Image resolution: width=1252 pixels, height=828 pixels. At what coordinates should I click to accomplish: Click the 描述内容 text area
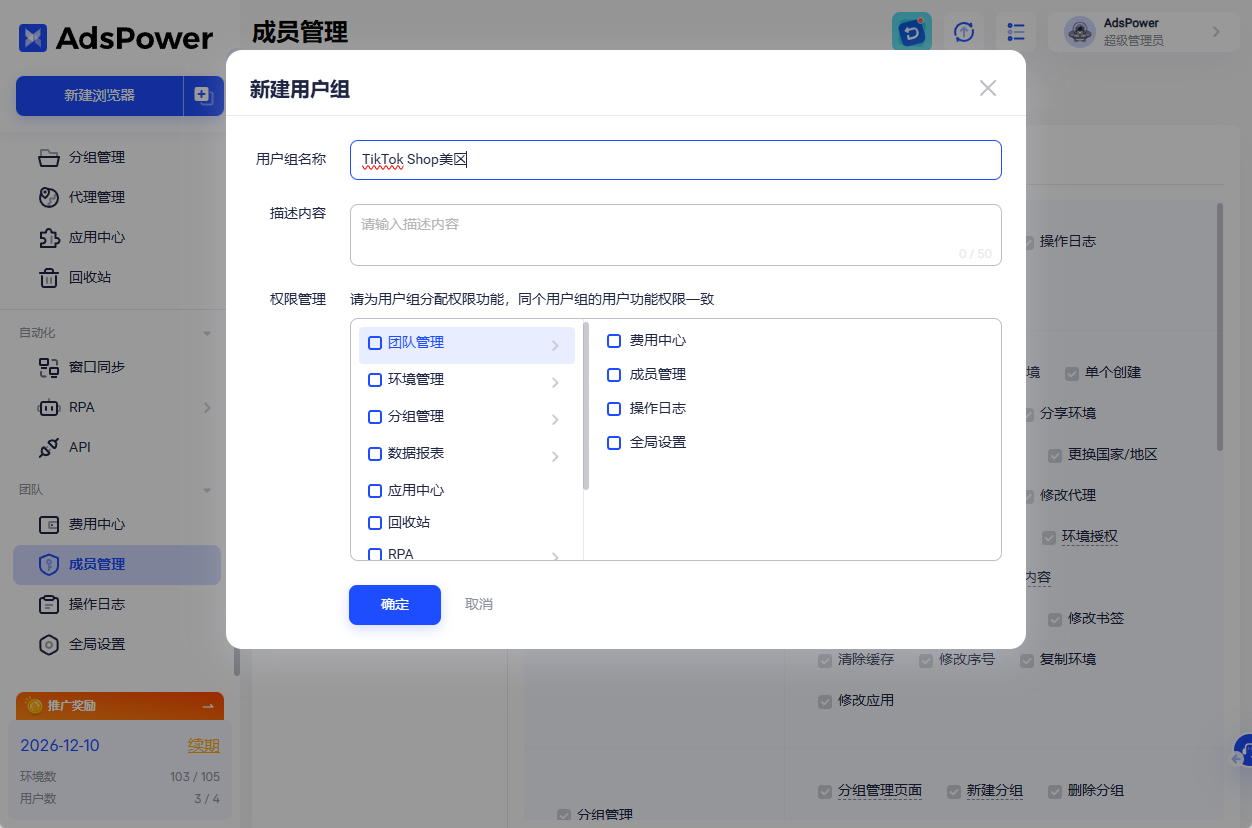click(676, 235)
